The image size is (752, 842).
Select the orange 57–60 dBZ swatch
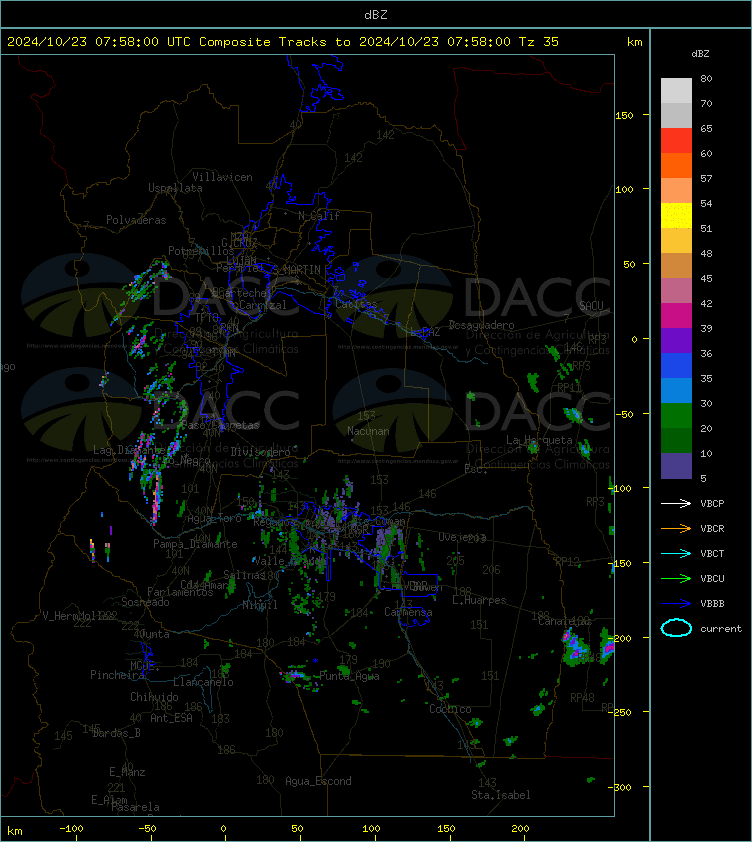pyautogui.click(x=676, y=165)
